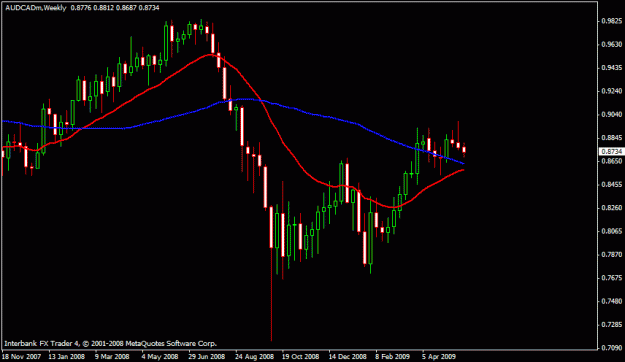Click the 0.7675 price axis label
Screen dimensions: 625x362
coord(612,278)
